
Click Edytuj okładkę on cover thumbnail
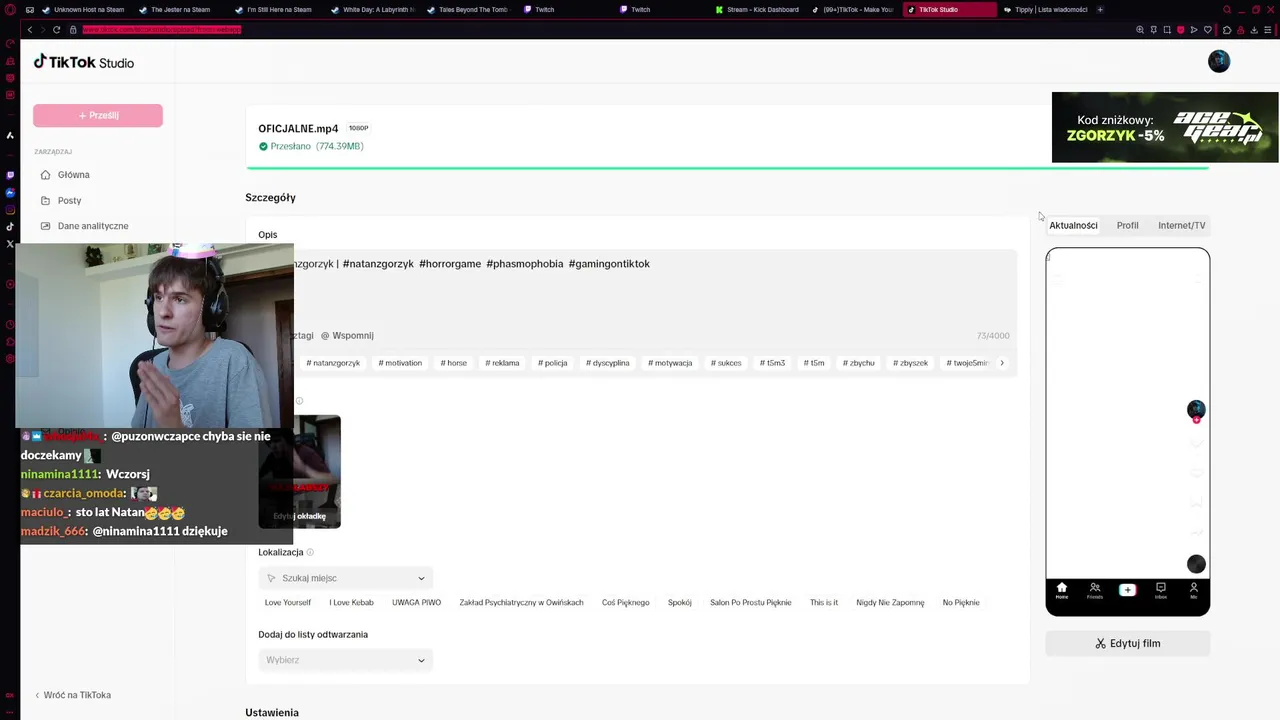(299, 516)
